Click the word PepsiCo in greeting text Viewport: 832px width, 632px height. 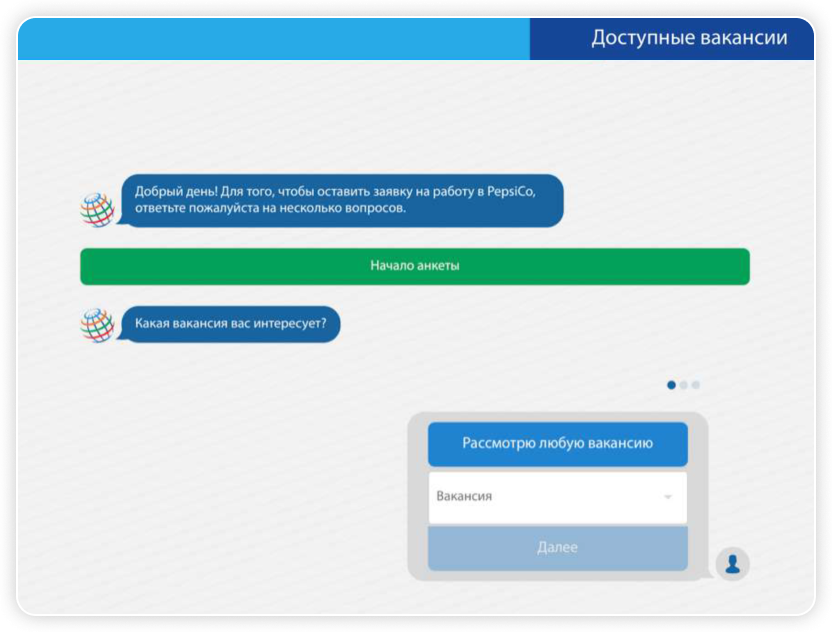click(x=511, y=192)
